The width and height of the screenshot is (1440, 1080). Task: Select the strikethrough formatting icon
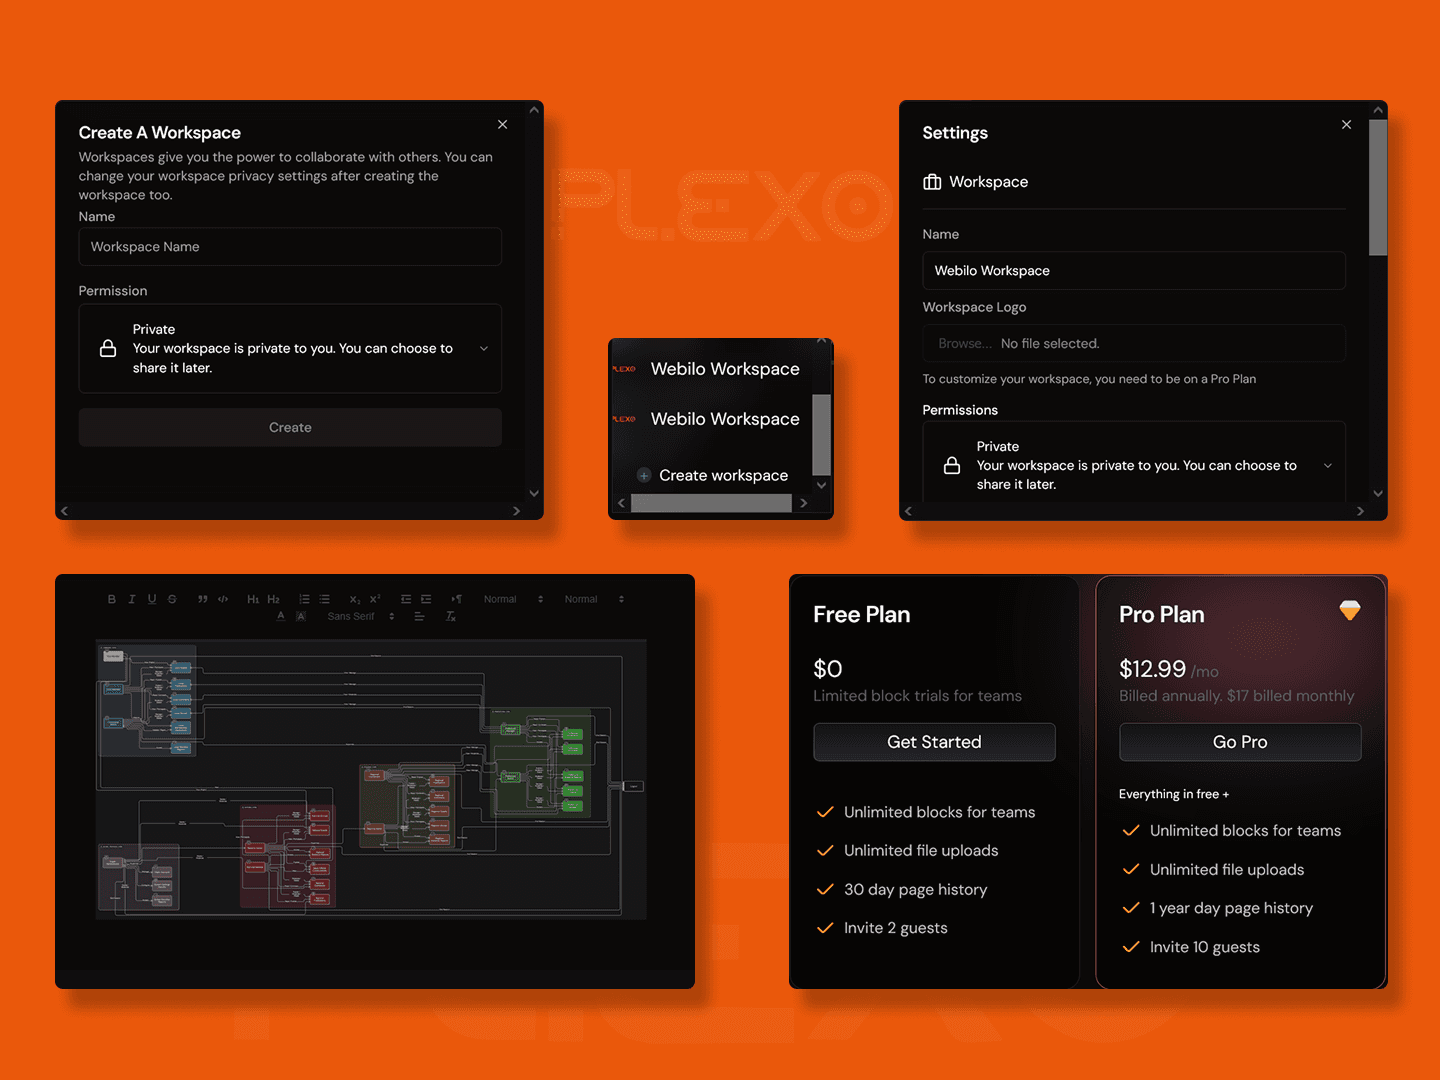172,599
